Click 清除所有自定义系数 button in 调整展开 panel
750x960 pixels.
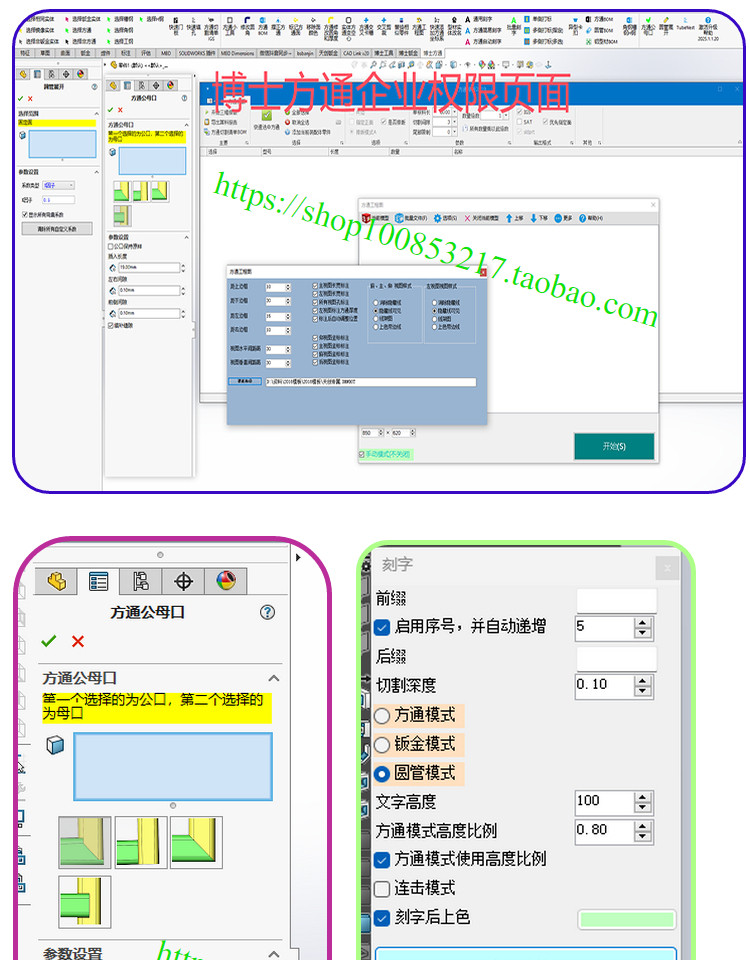click(57, 228)
